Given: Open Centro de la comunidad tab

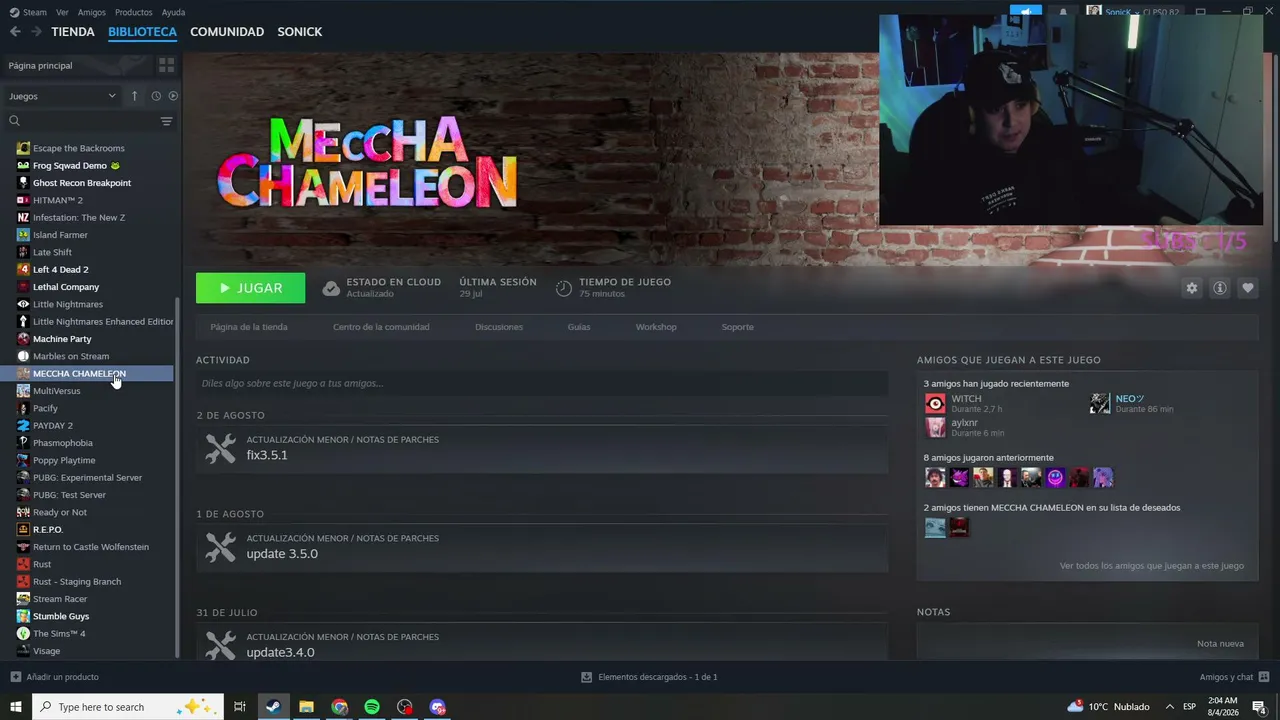Looking at the screenshot, I should pos(381,327).
